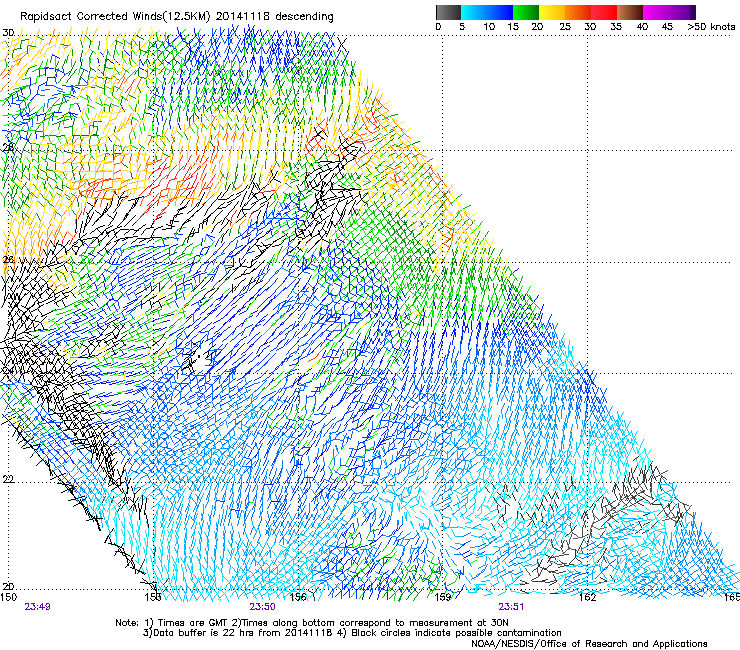Click the NOAA/NESDIS Office of Research credit
This screenshot has height=650, width=740.
click(x=589, y=644)
